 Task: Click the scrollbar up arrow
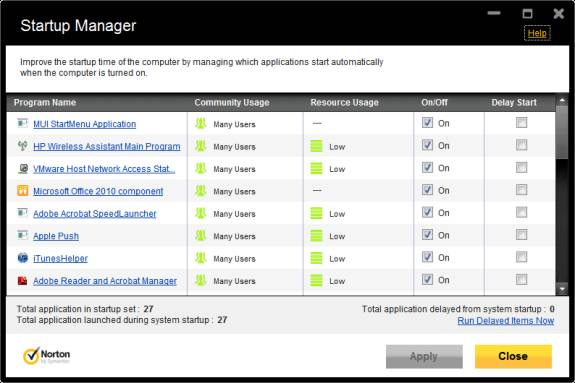tap(562, 100)
